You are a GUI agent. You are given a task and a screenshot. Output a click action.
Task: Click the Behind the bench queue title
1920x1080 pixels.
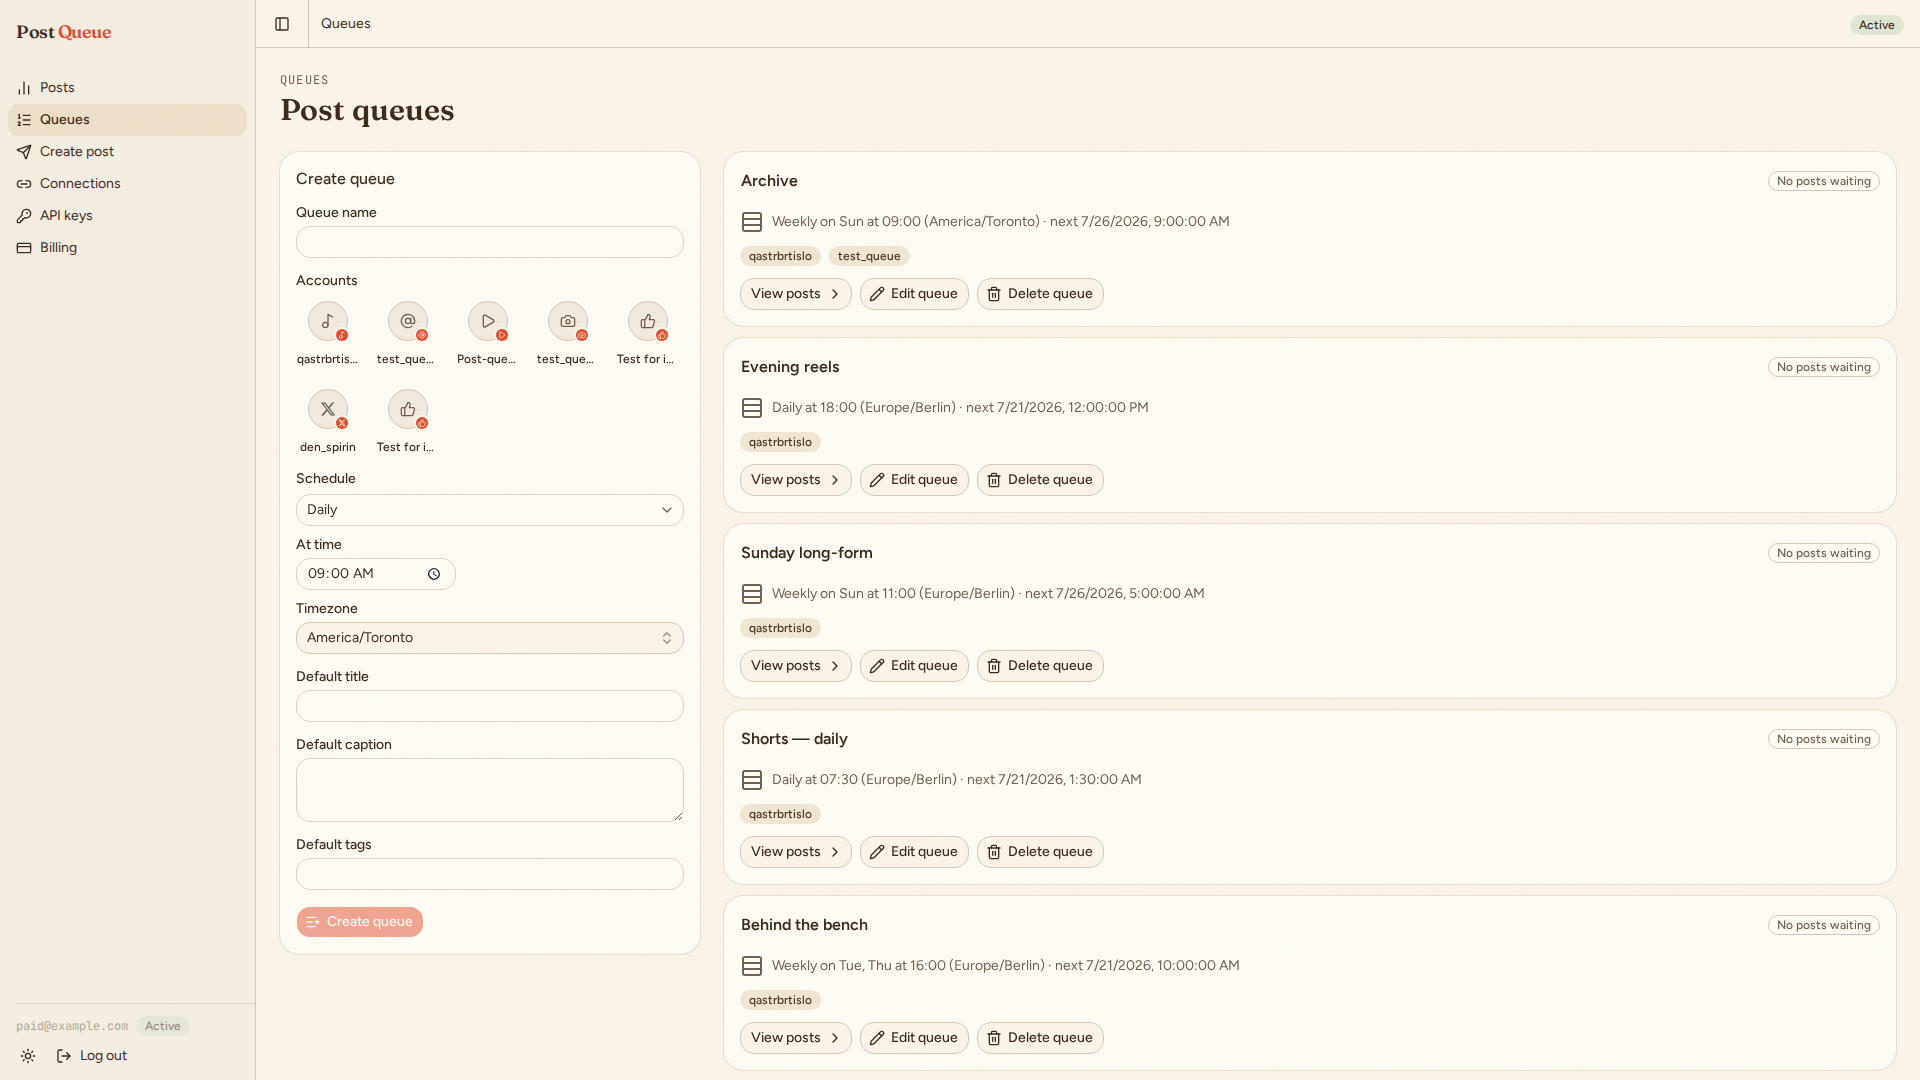(x=804, y=925)
